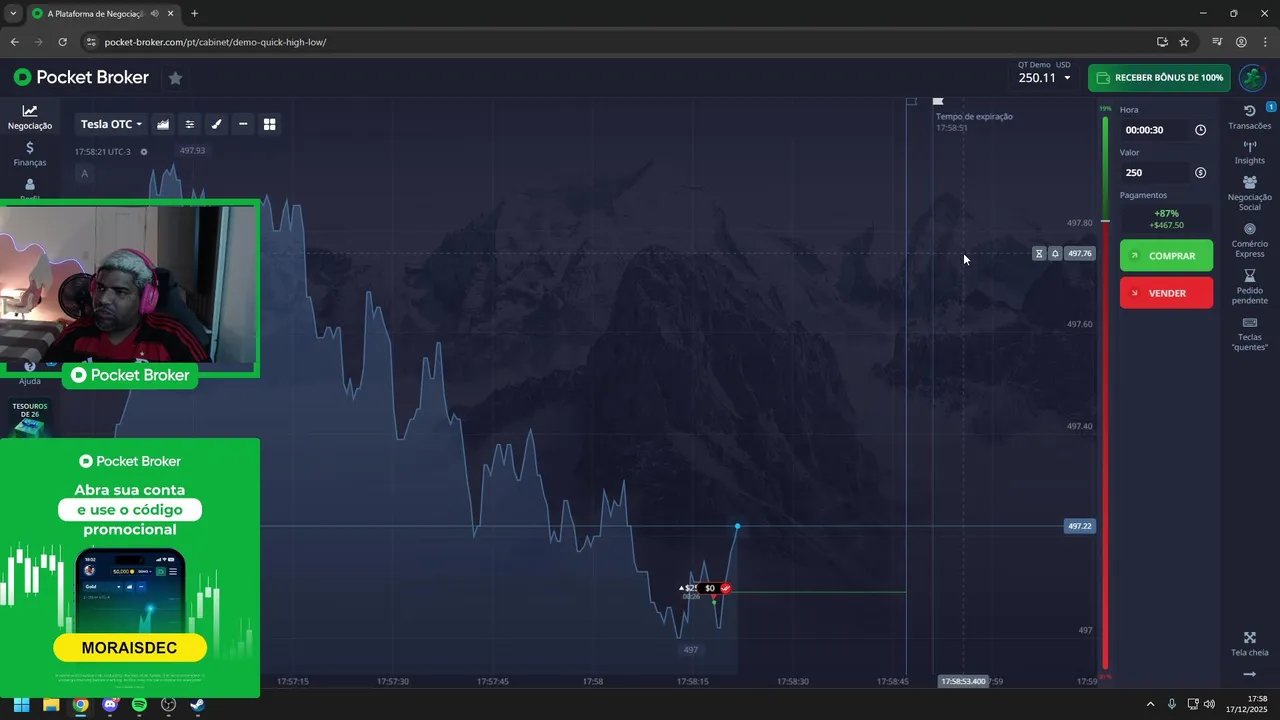Open Discord from the taskbar
Viewport: 1280px width, 720px height.
pos(110,704)
